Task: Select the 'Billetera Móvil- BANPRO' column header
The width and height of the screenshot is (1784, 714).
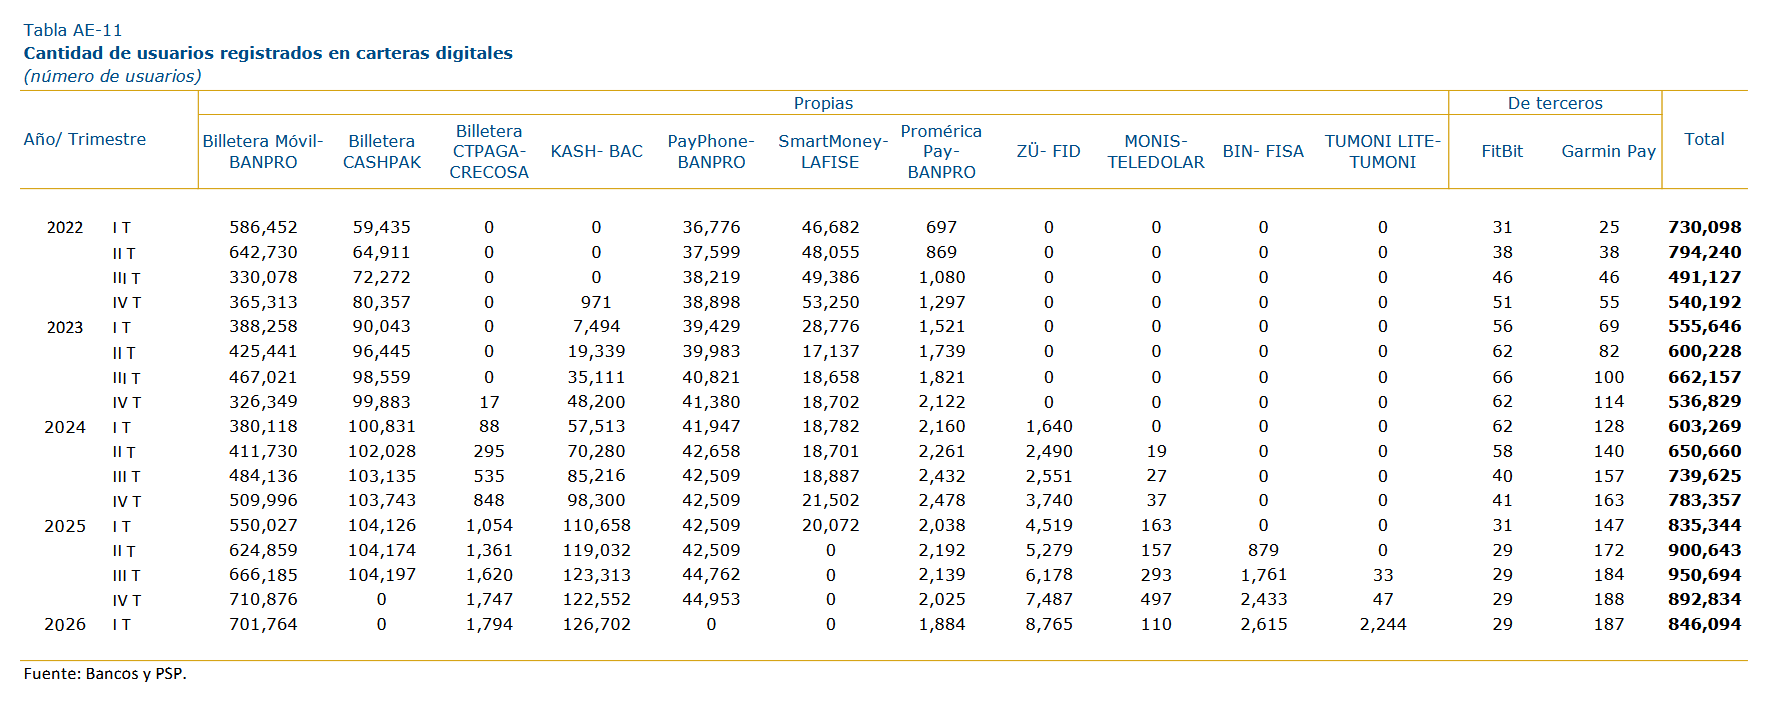Action: [263, 151]
